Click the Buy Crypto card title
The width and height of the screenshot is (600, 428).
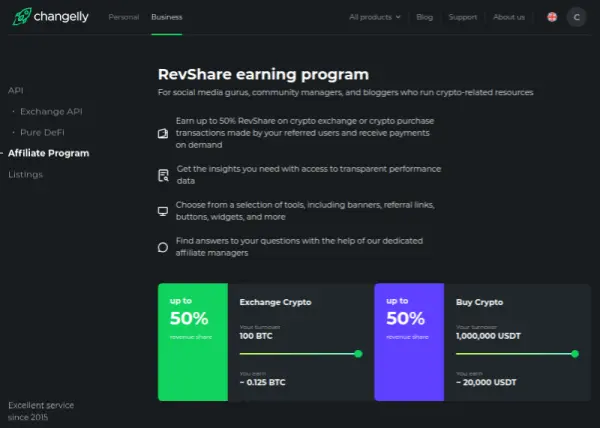tap(479, 302)
